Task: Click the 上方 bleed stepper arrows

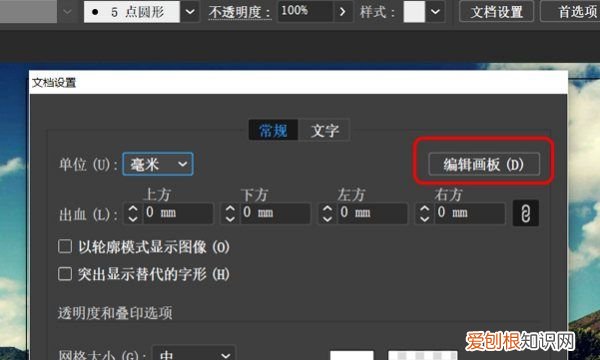Action: [133, 213]
